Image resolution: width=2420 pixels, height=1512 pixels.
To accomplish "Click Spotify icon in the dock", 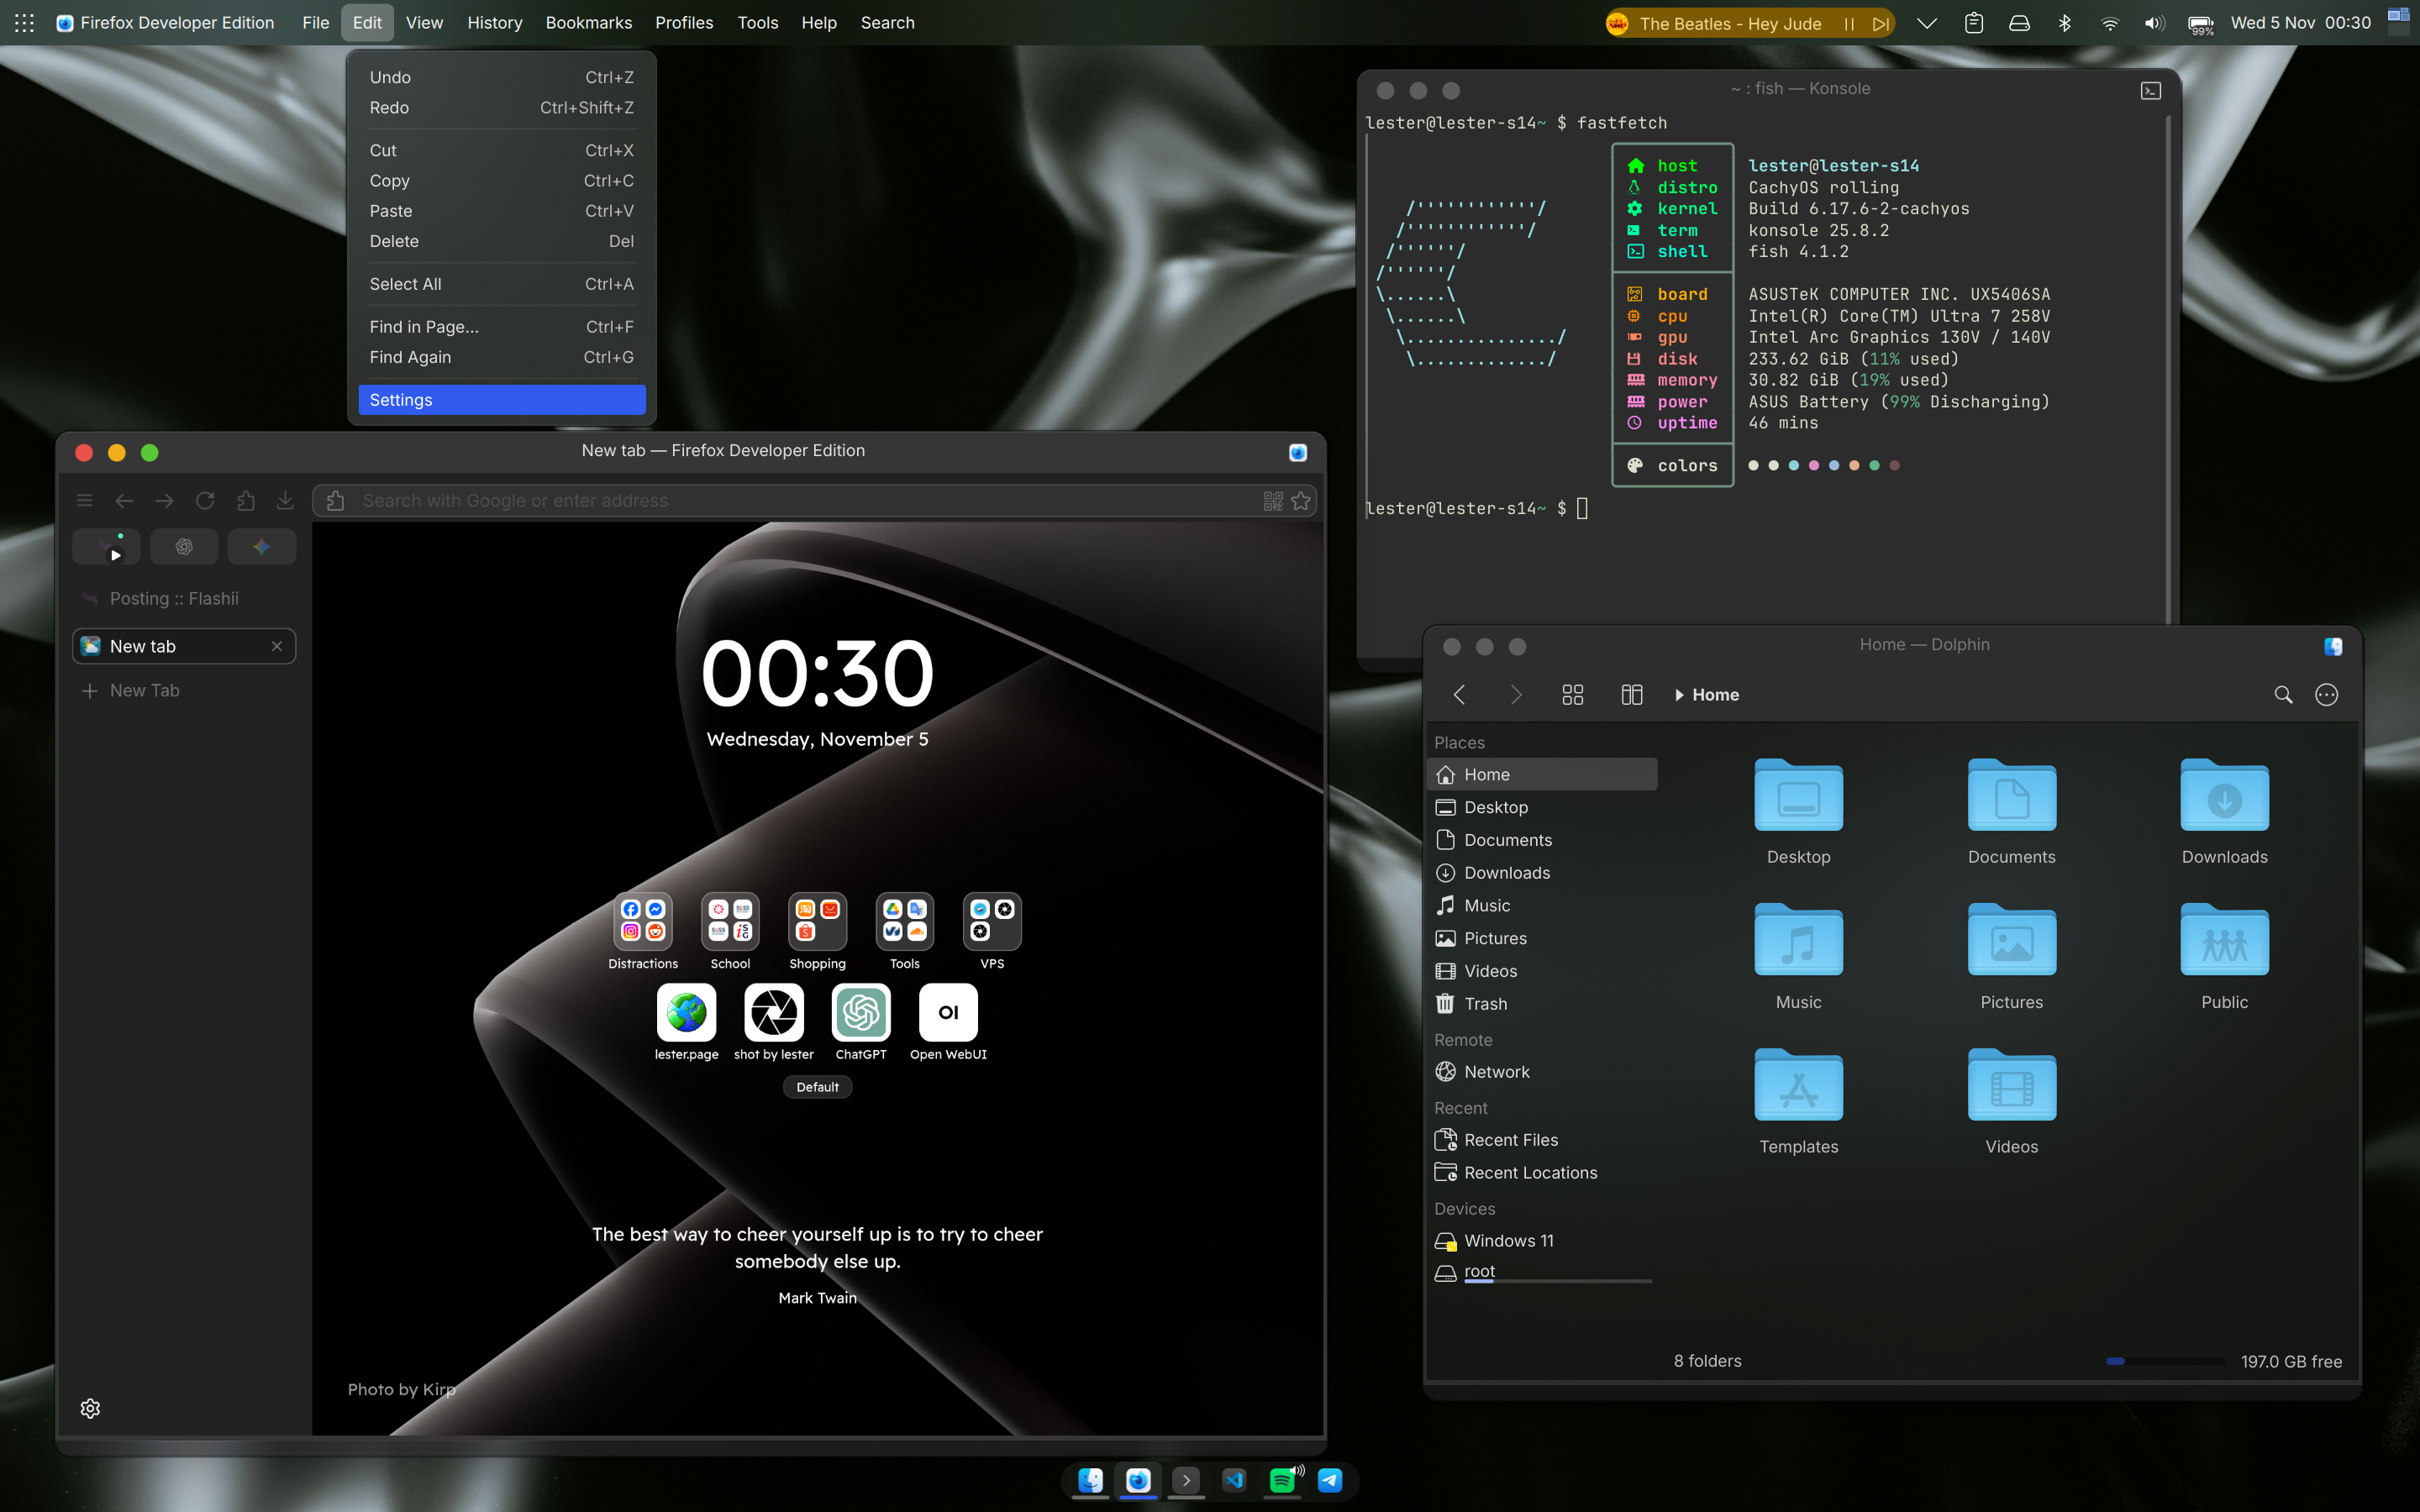I will pos(1282,1481).
